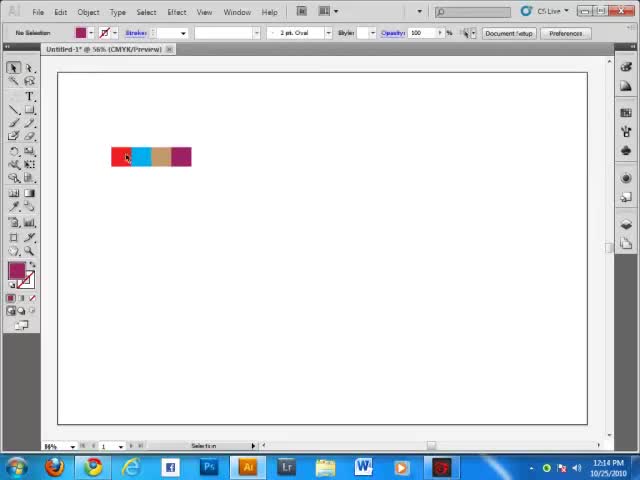This screenshot has width=640, height=480.
Task: Select the Selection tool (black arrow)
Action: pyautogui.click(x=13, y=68)
